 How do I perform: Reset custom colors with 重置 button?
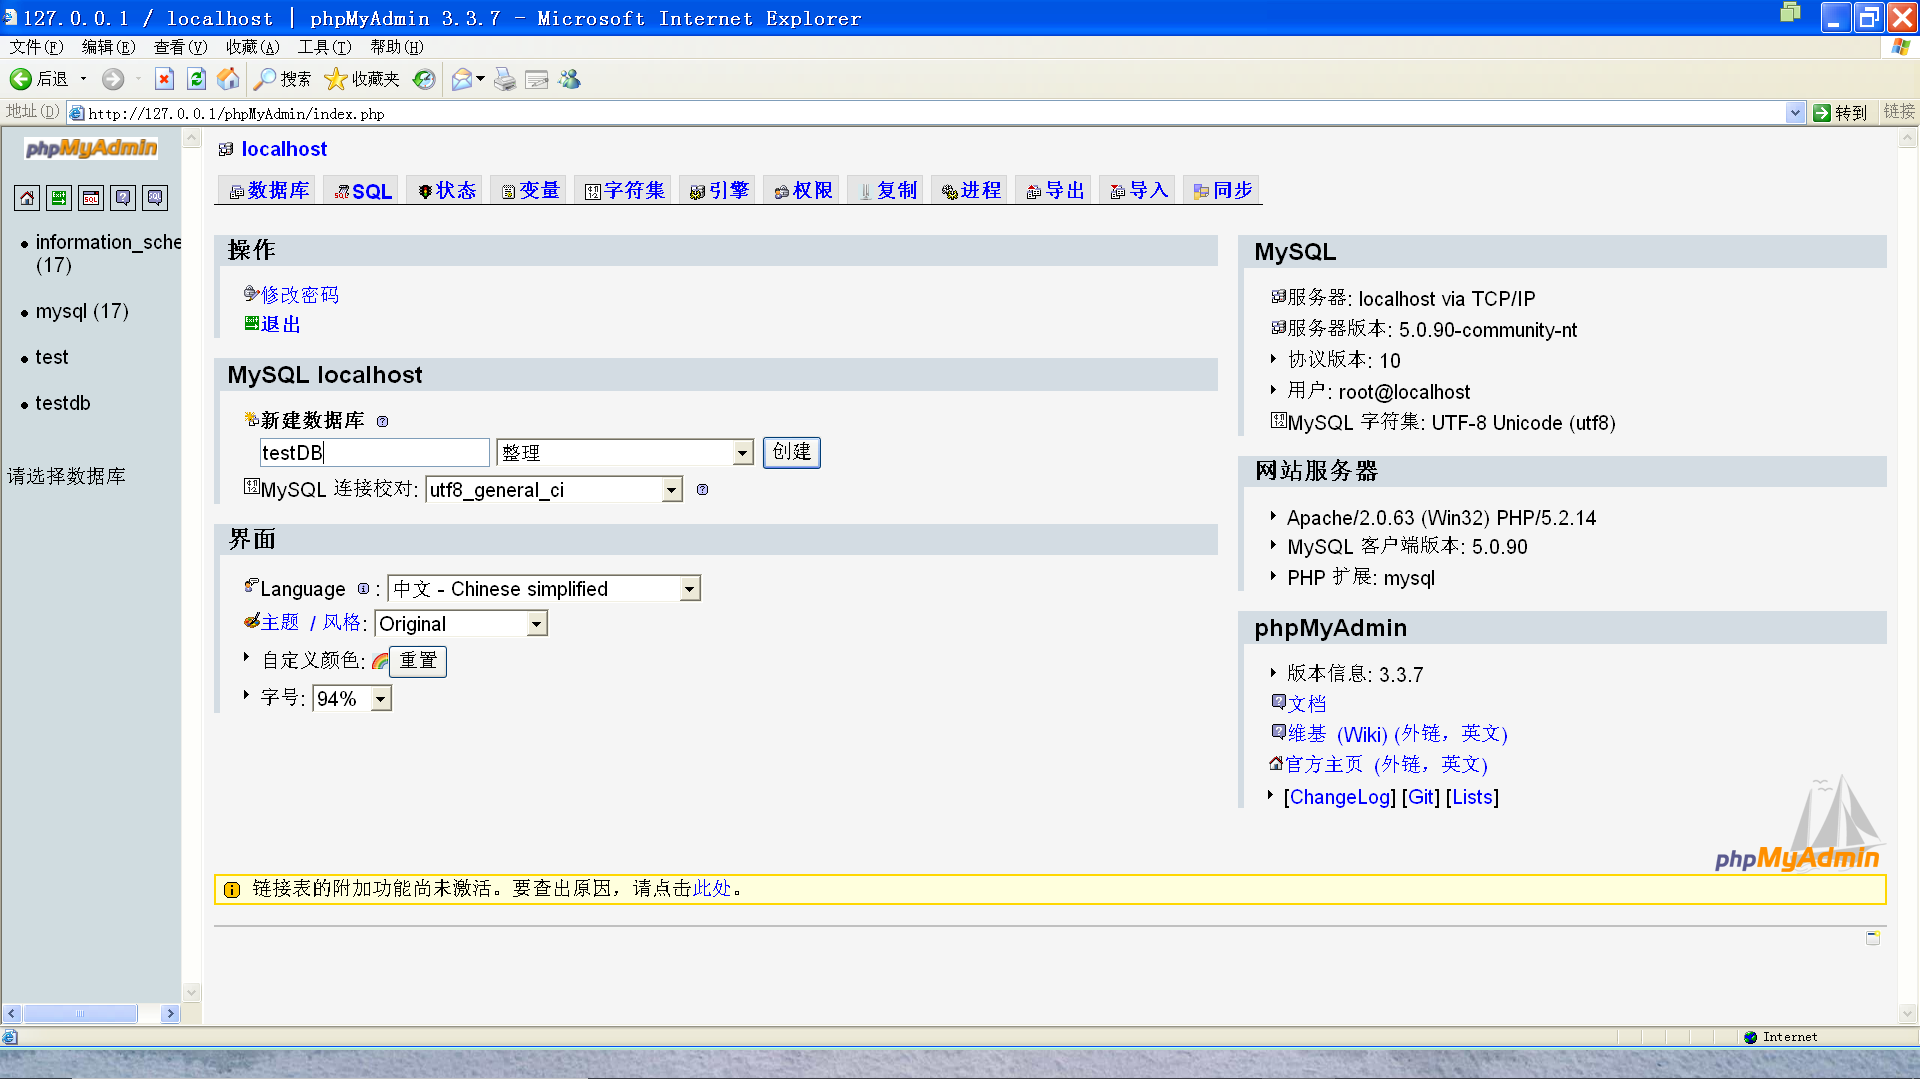point(417,661)
